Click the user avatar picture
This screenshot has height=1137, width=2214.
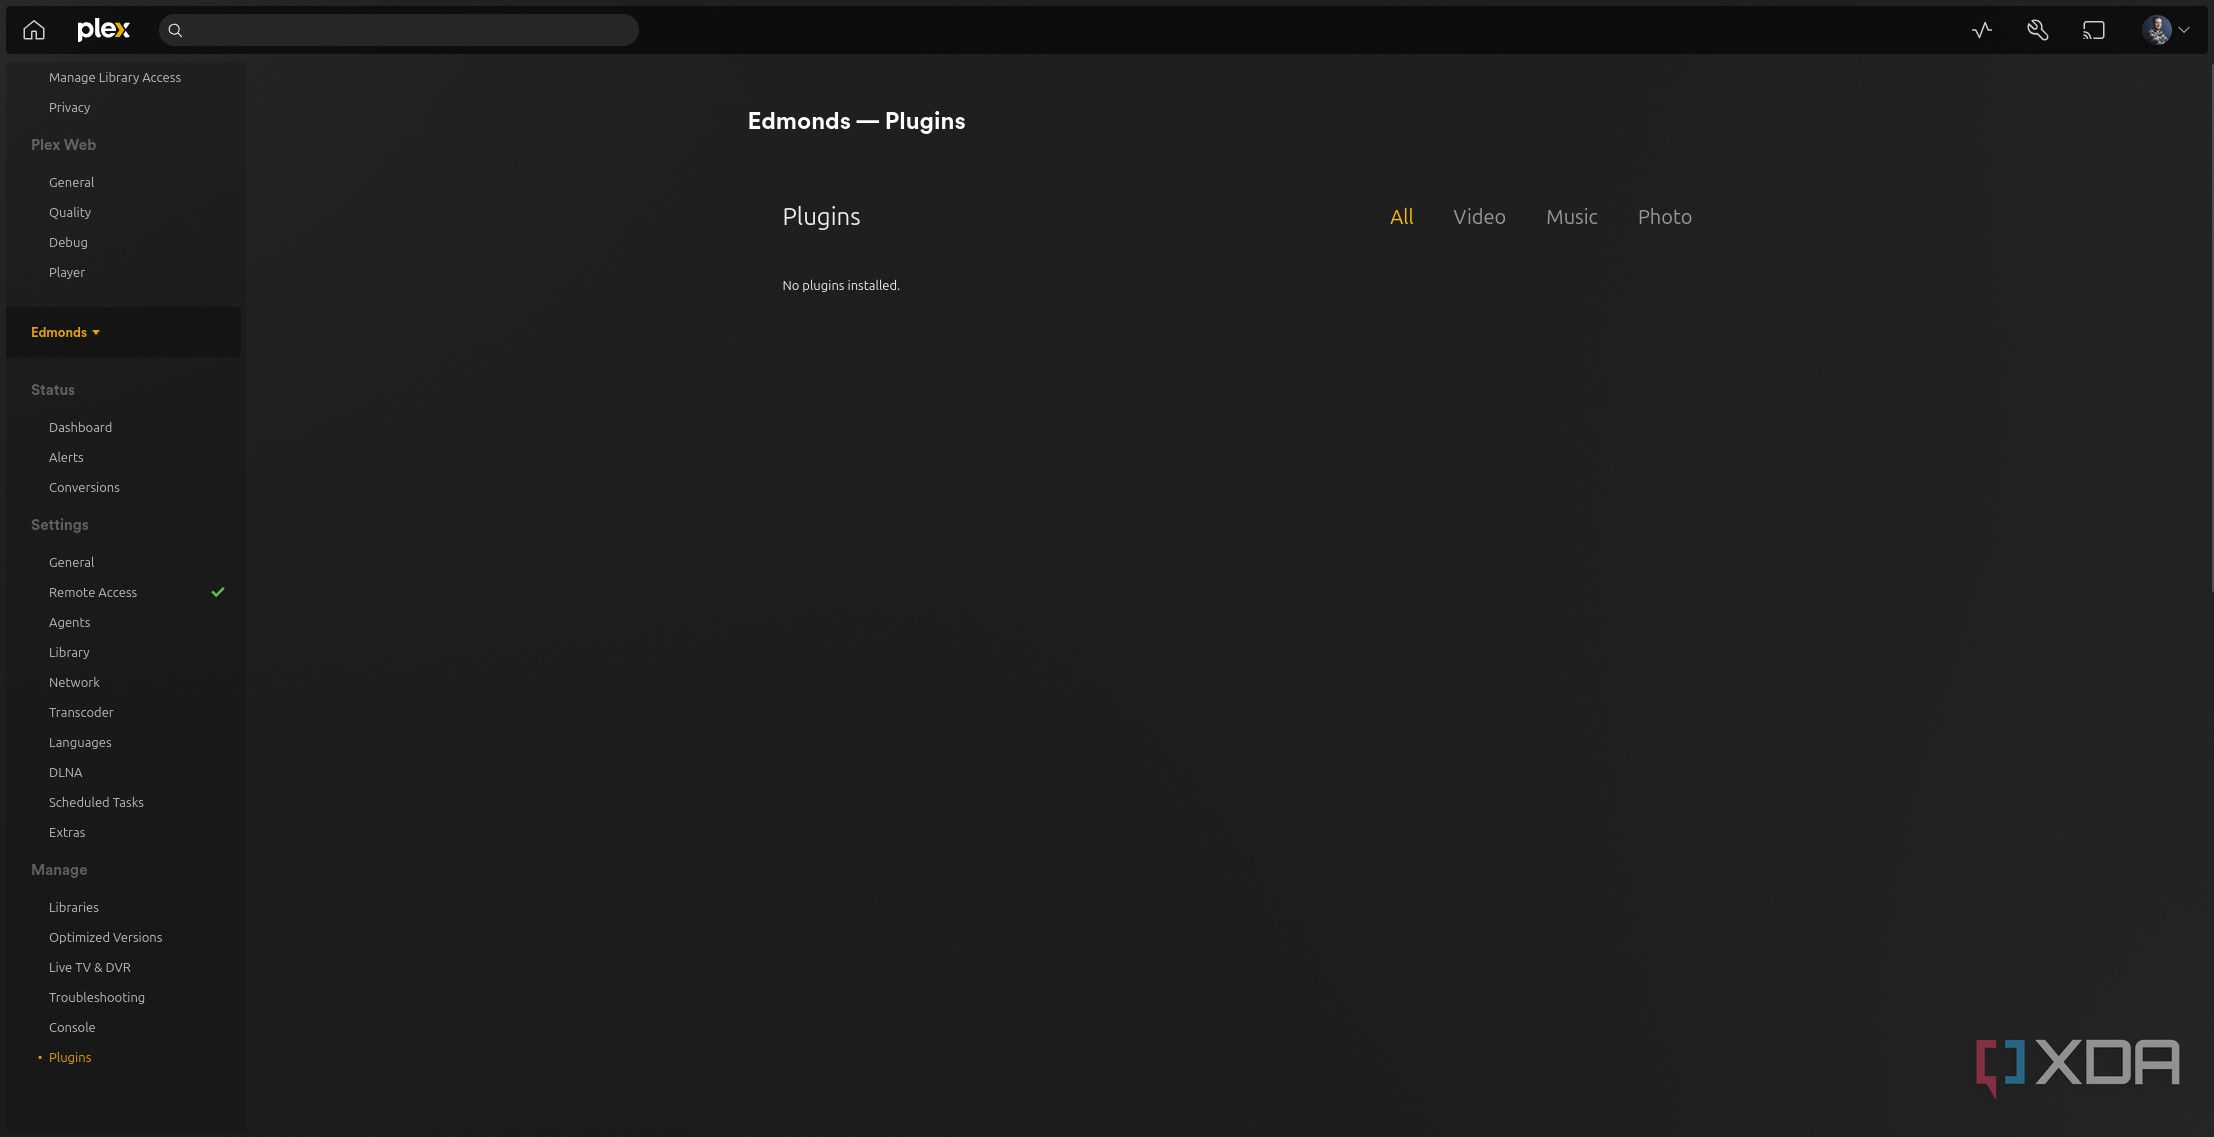2155,30
